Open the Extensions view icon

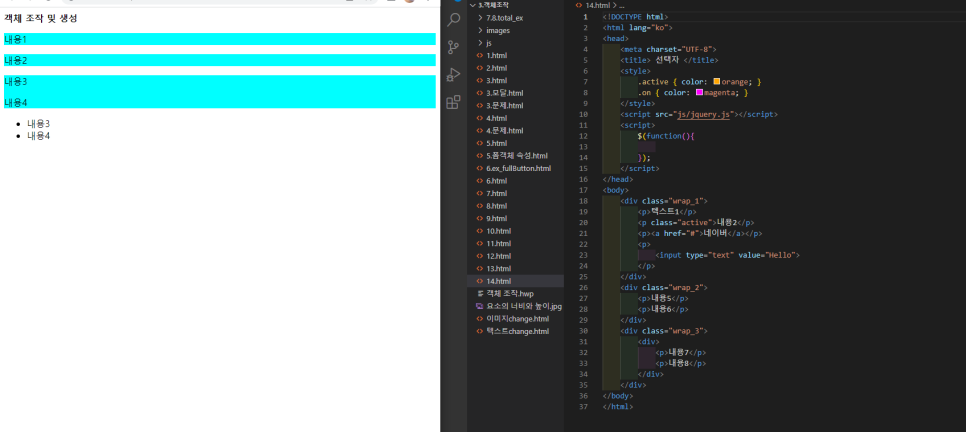[453, 102]
